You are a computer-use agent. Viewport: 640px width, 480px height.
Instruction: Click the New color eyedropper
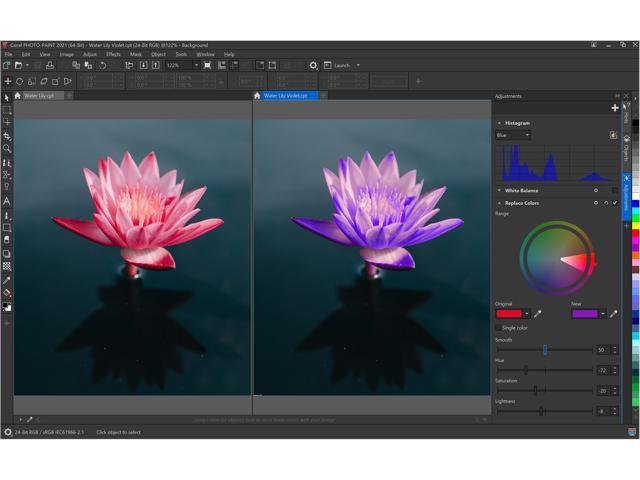click(613, 314)
